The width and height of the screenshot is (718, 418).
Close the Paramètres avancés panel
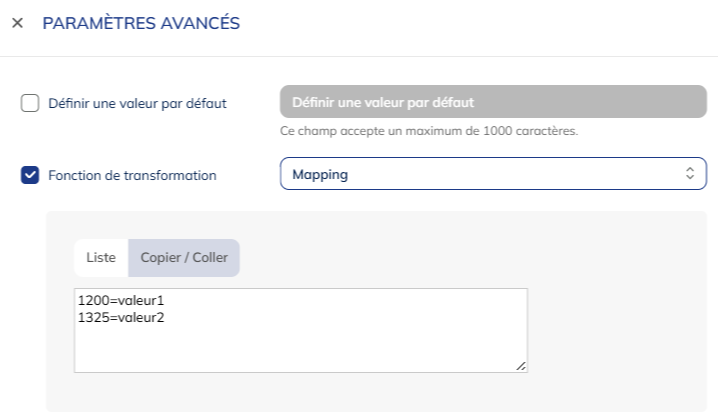pos(17,22)
